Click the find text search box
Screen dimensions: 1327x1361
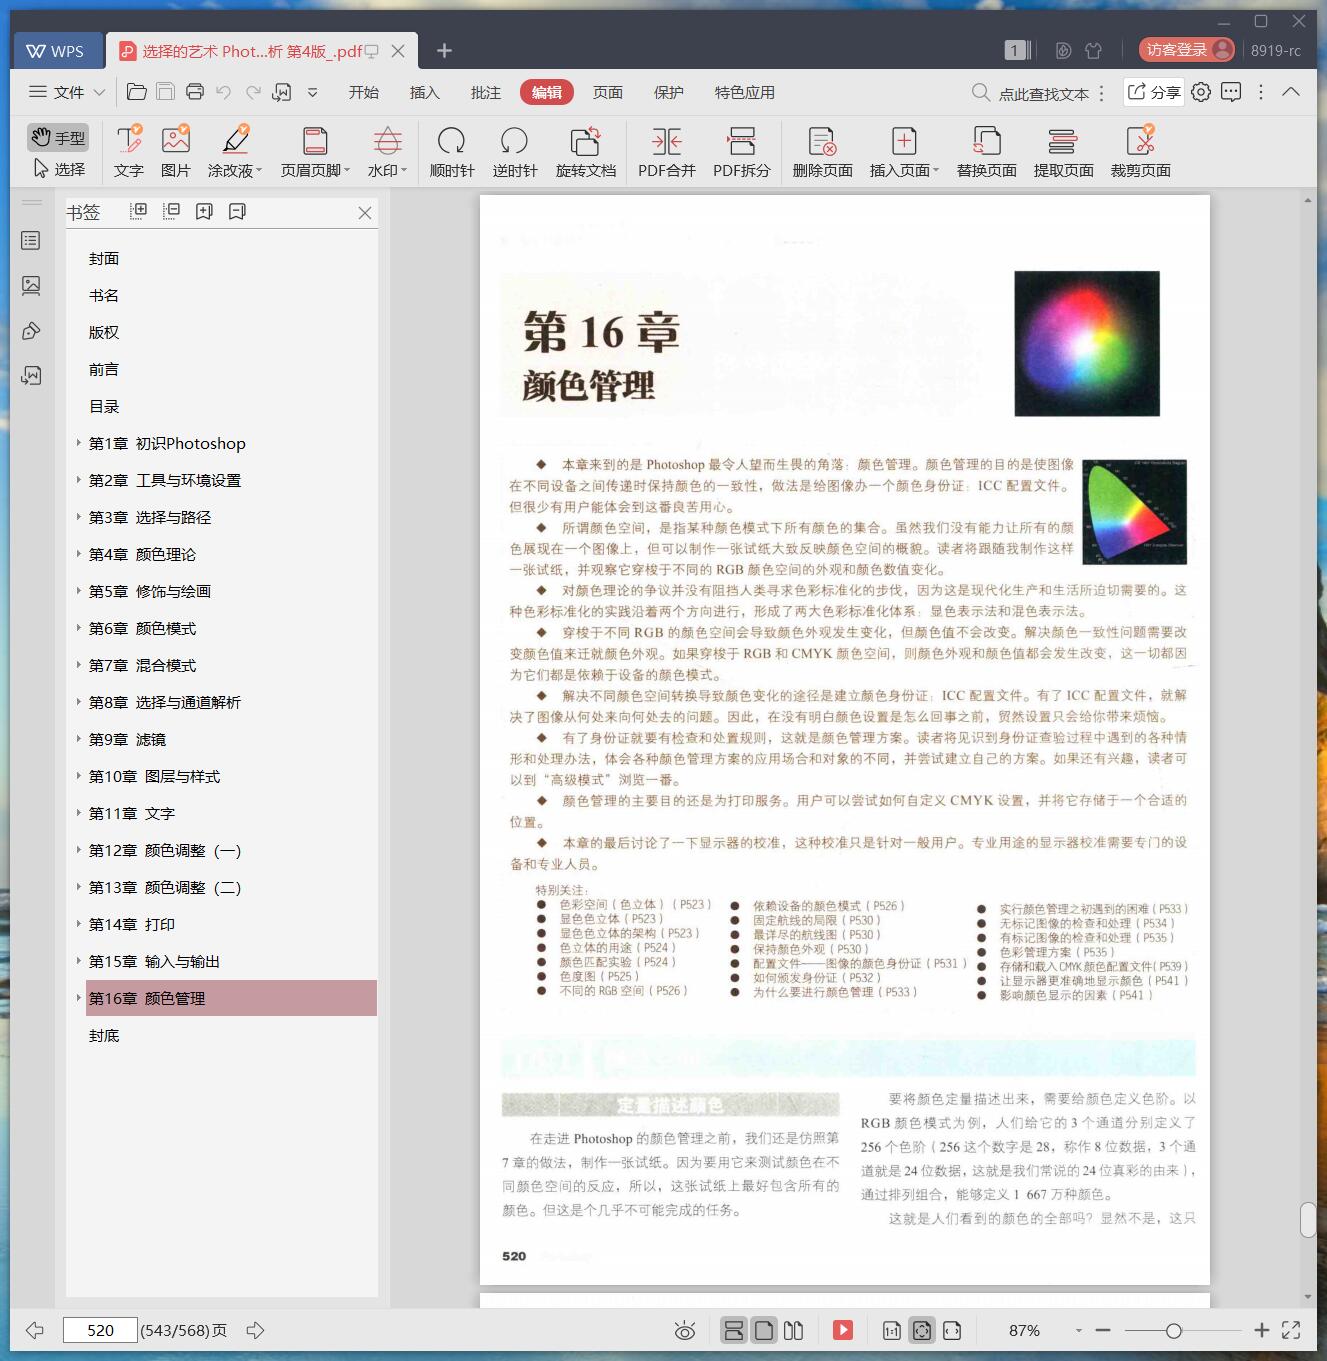pos(1031,93)
